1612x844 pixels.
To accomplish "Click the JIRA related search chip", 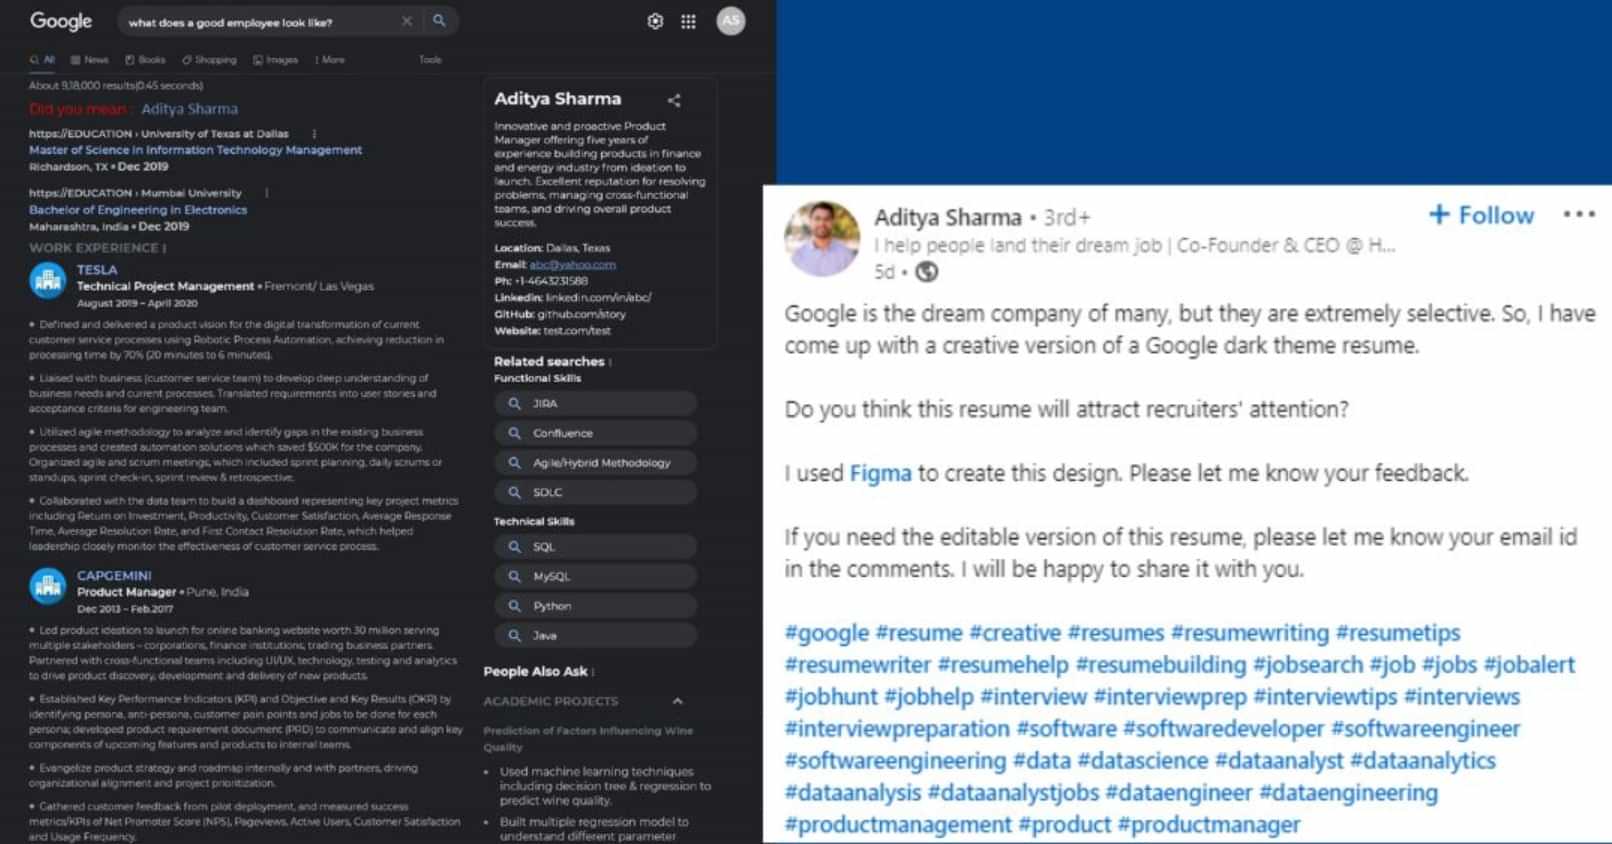I will pos(595,404).
